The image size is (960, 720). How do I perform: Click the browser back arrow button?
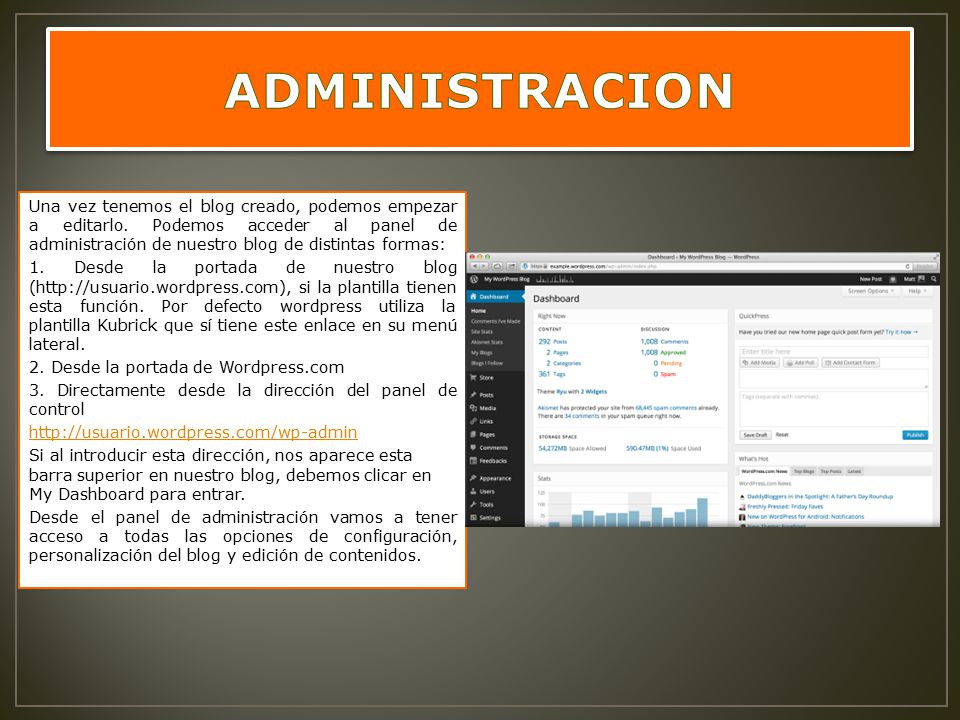point(475,266)
